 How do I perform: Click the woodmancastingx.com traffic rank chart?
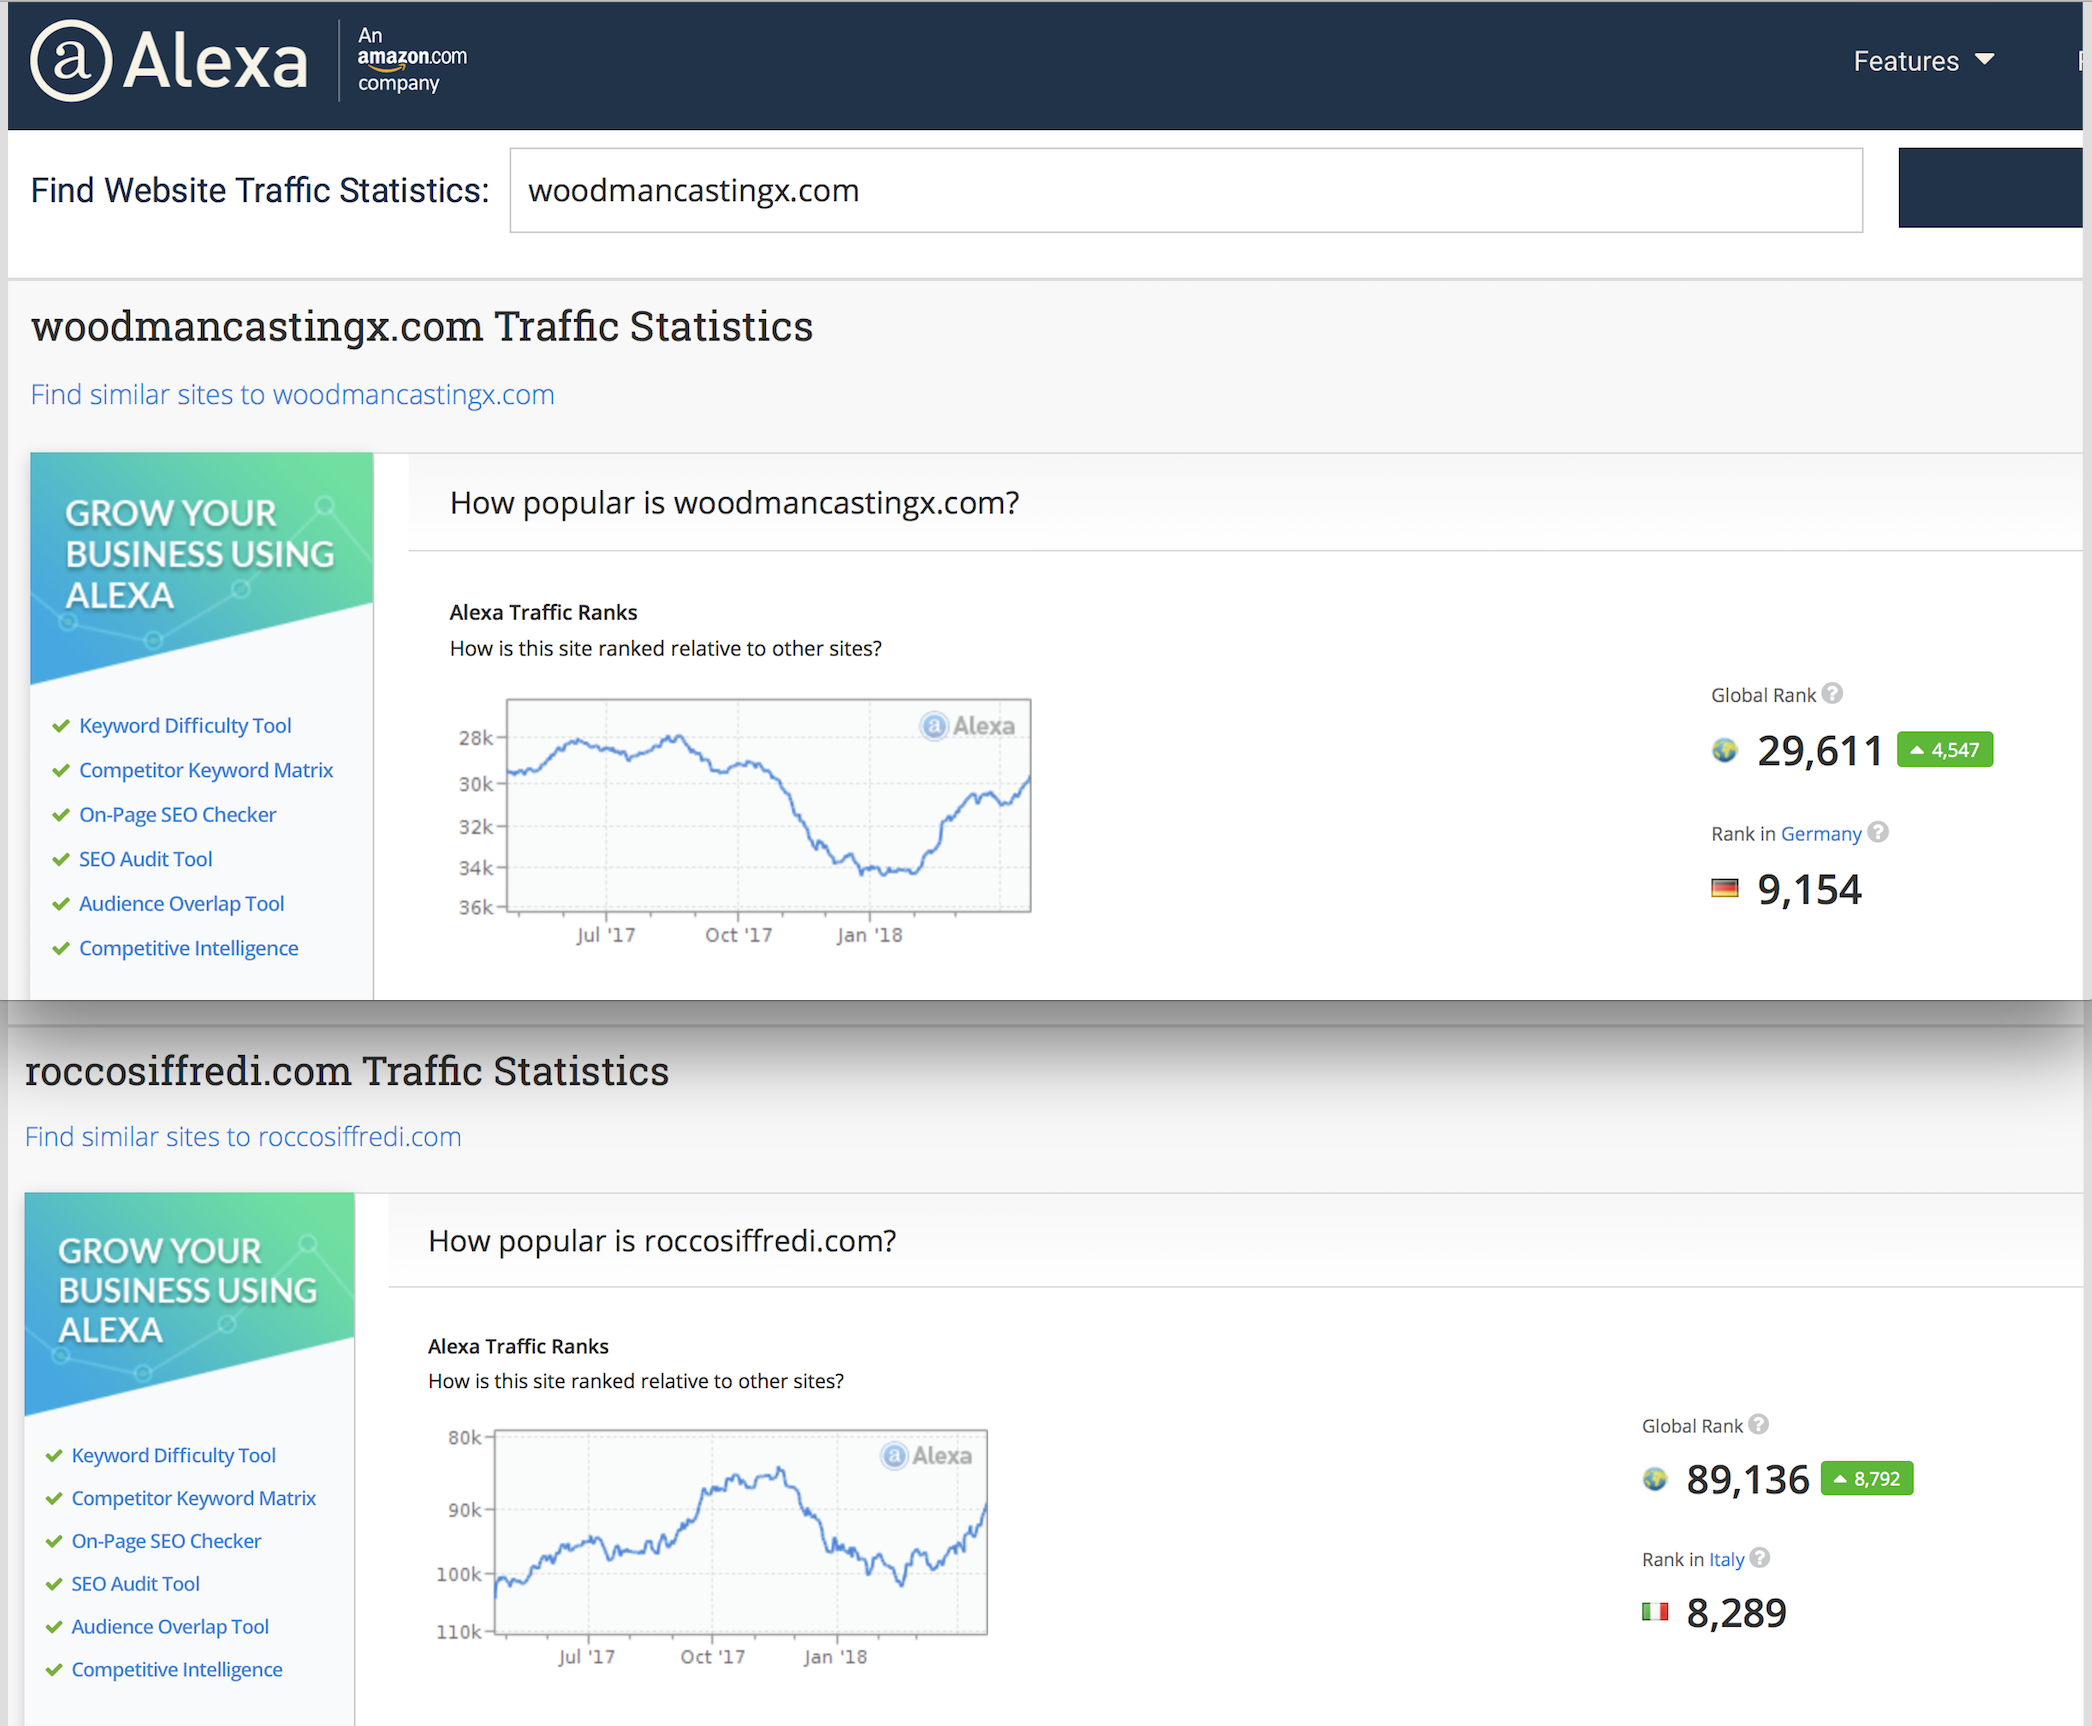768,806
